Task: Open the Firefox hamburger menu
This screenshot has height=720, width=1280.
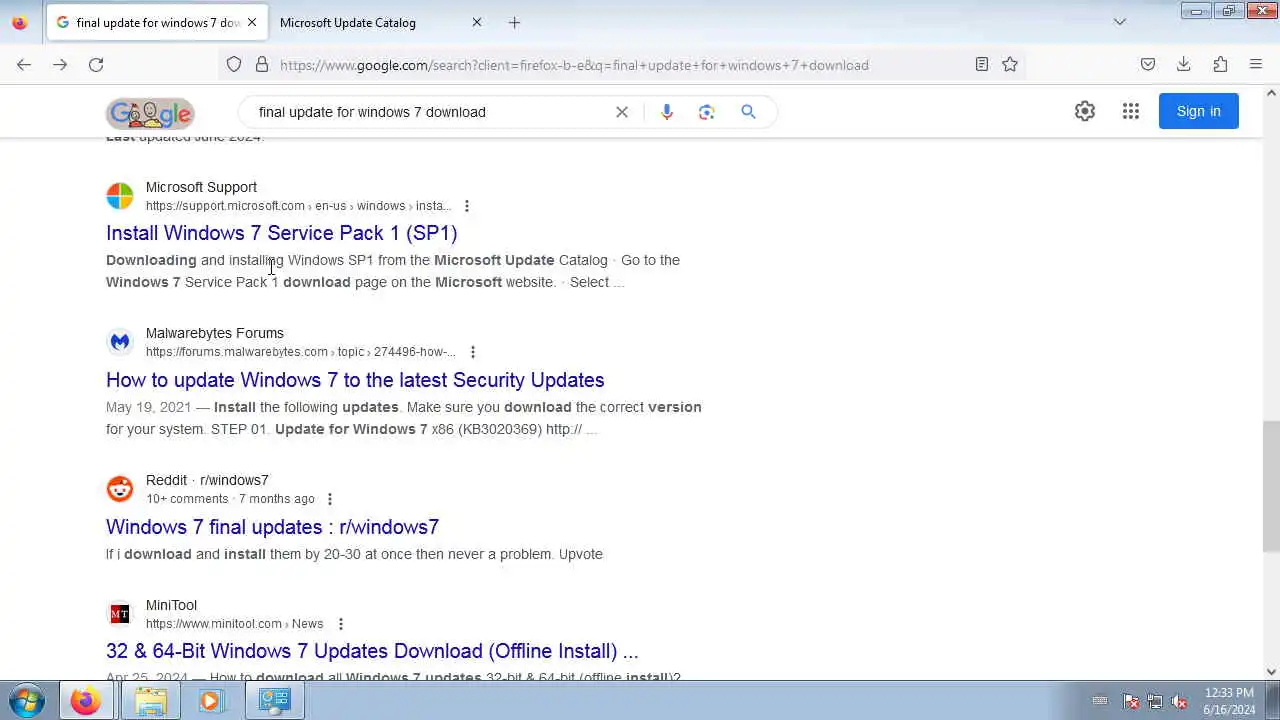Action: click(x=1256, y=65)
